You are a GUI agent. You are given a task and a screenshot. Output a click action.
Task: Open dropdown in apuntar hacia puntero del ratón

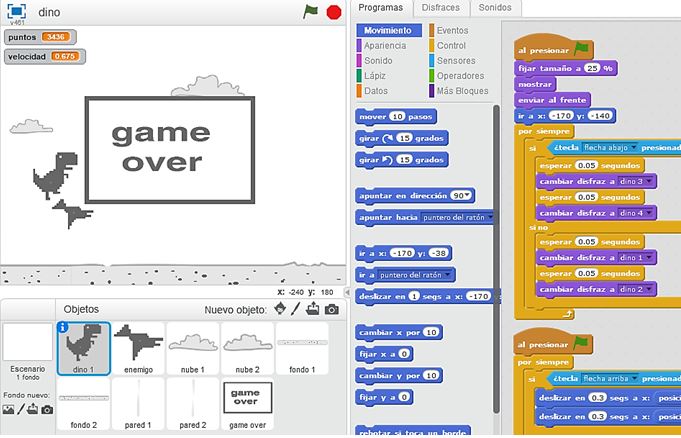tap(490, 217)
